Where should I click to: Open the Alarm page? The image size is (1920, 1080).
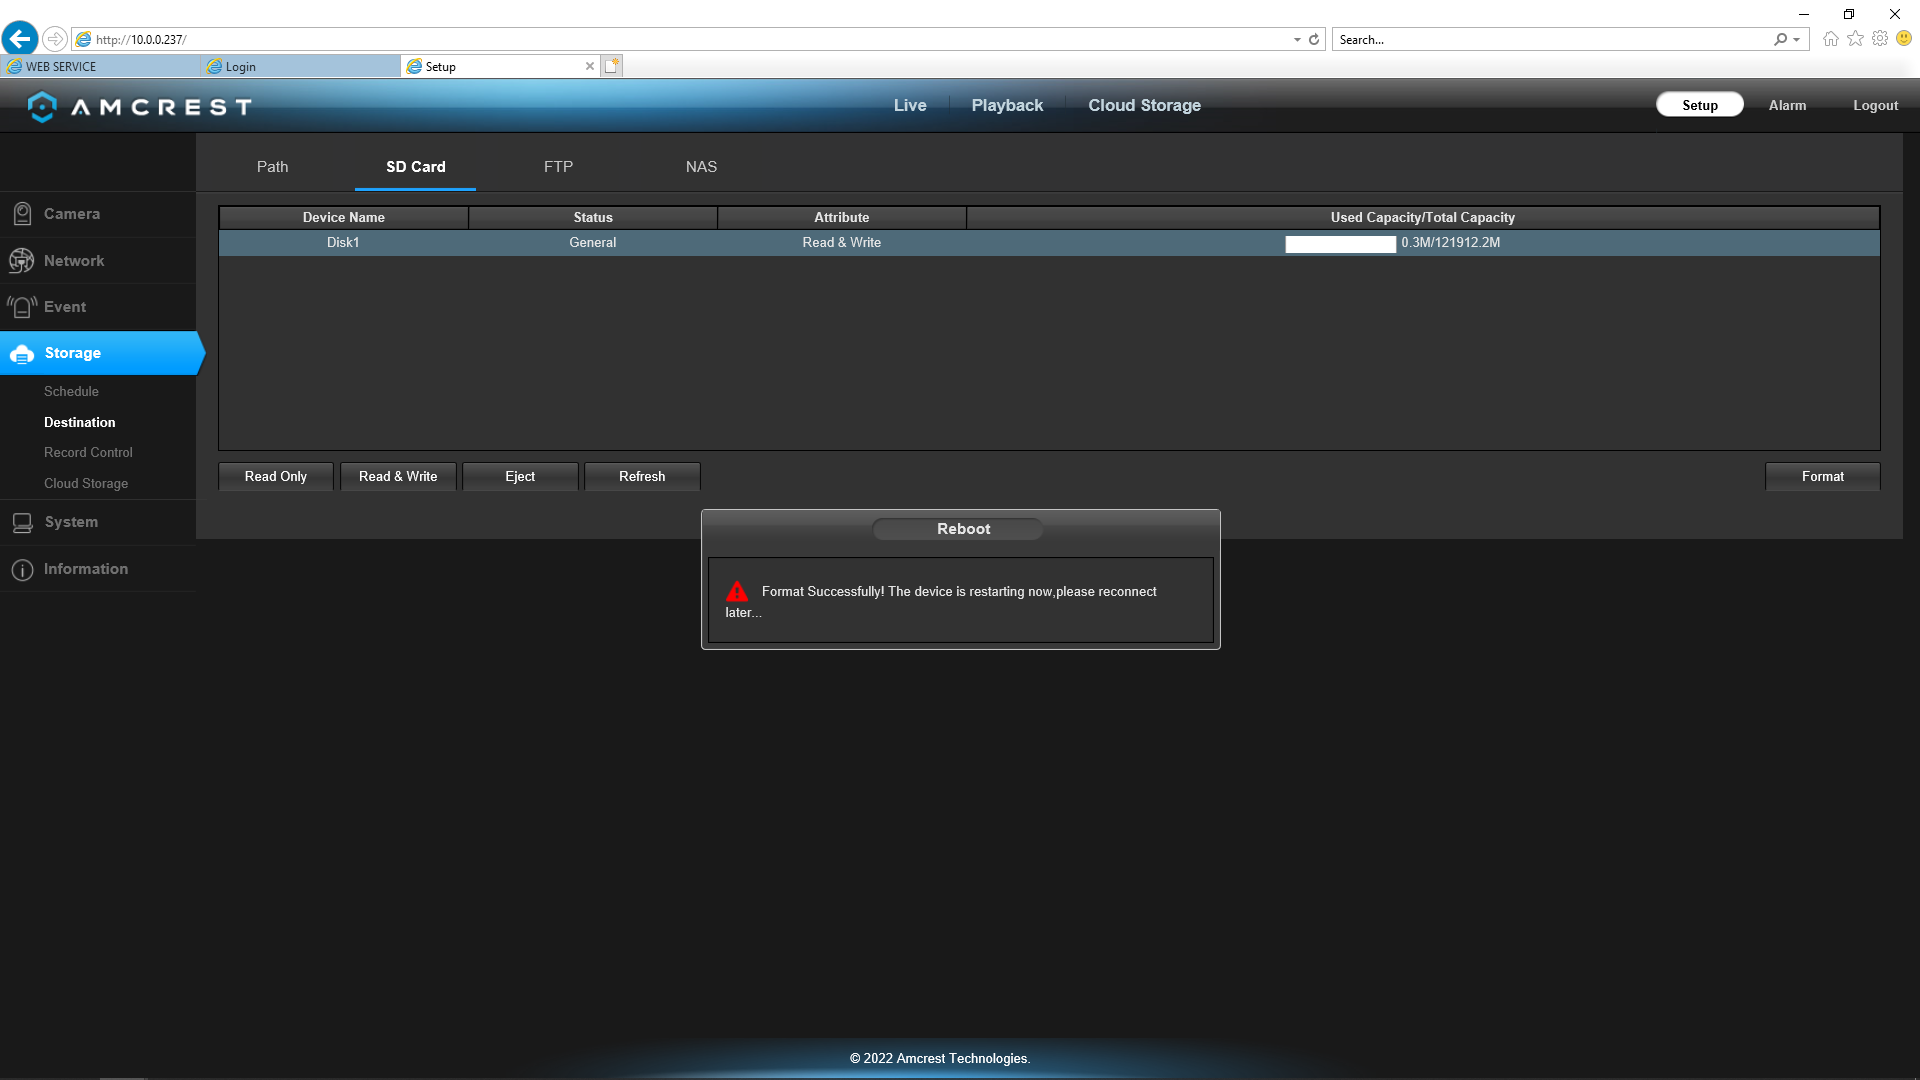click(x=1787, y=105)
